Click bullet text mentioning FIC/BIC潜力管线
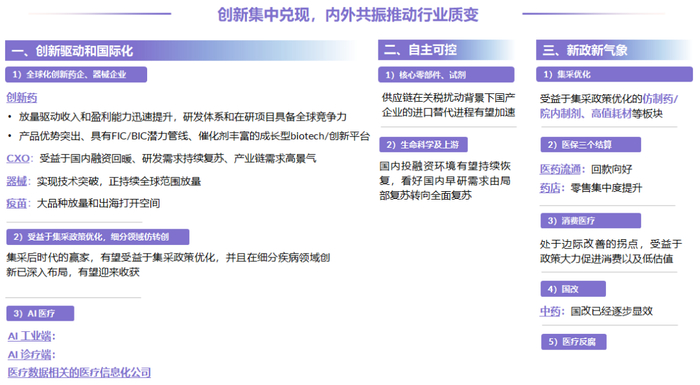Image resolution: width=700 pixels, height=385 pixels. [194, 136]
